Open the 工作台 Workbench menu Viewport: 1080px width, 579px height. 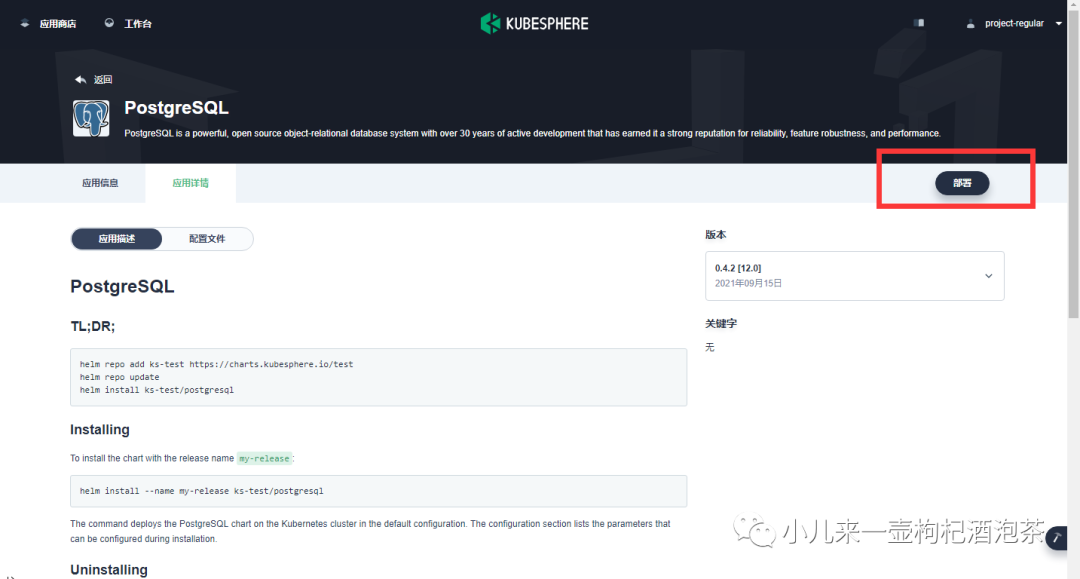point(138,23)
